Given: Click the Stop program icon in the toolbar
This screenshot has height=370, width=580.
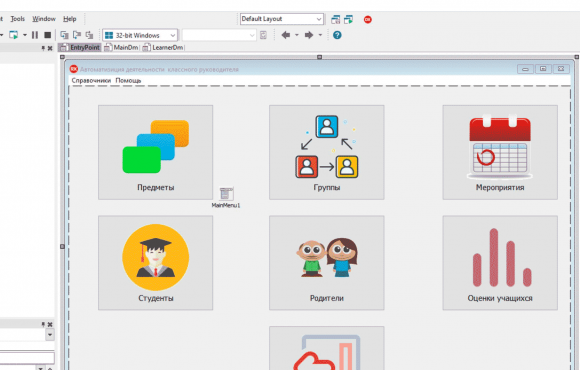Looking at the screenshot, I should tap(47, 35).
